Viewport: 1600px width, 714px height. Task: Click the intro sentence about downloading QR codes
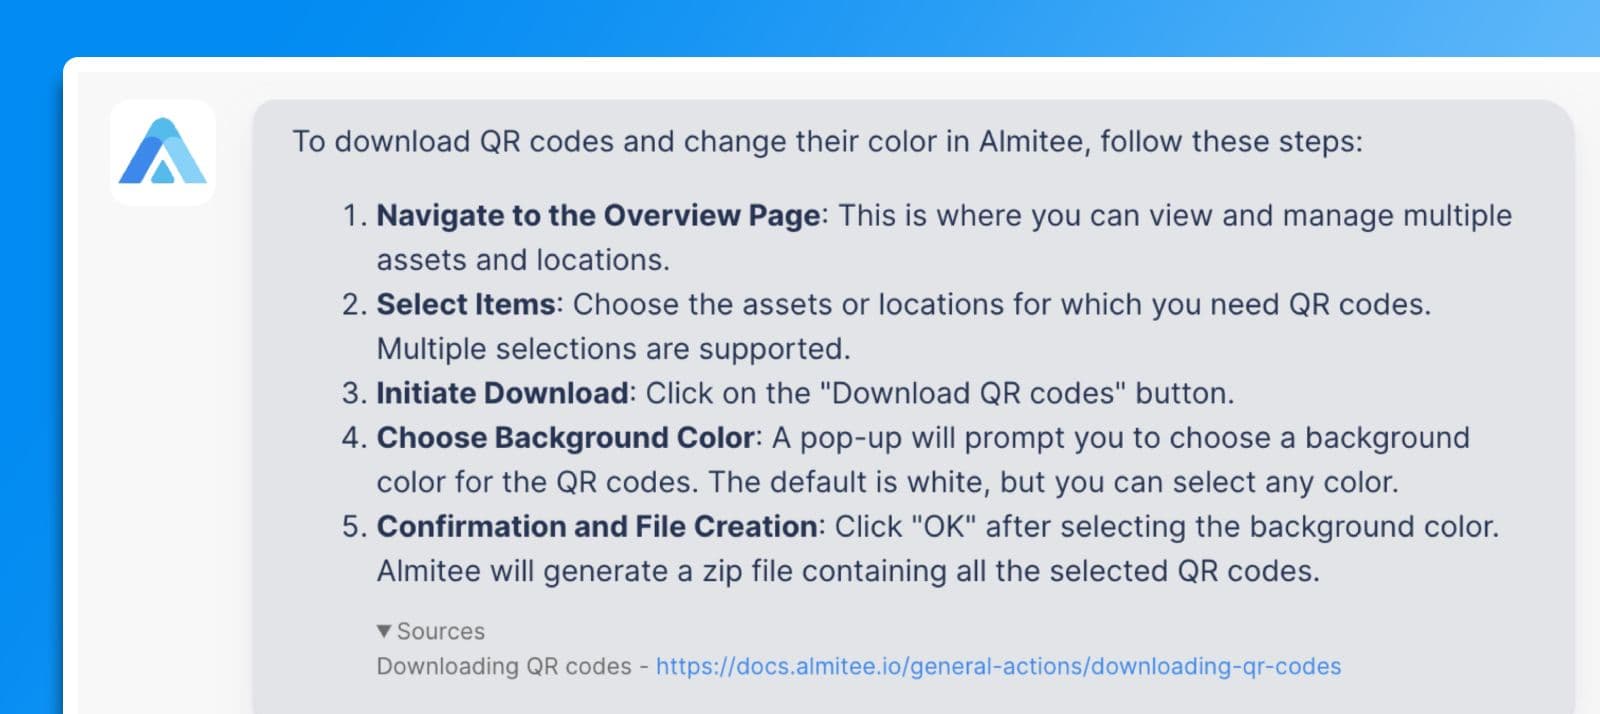(x=827, y=141)
